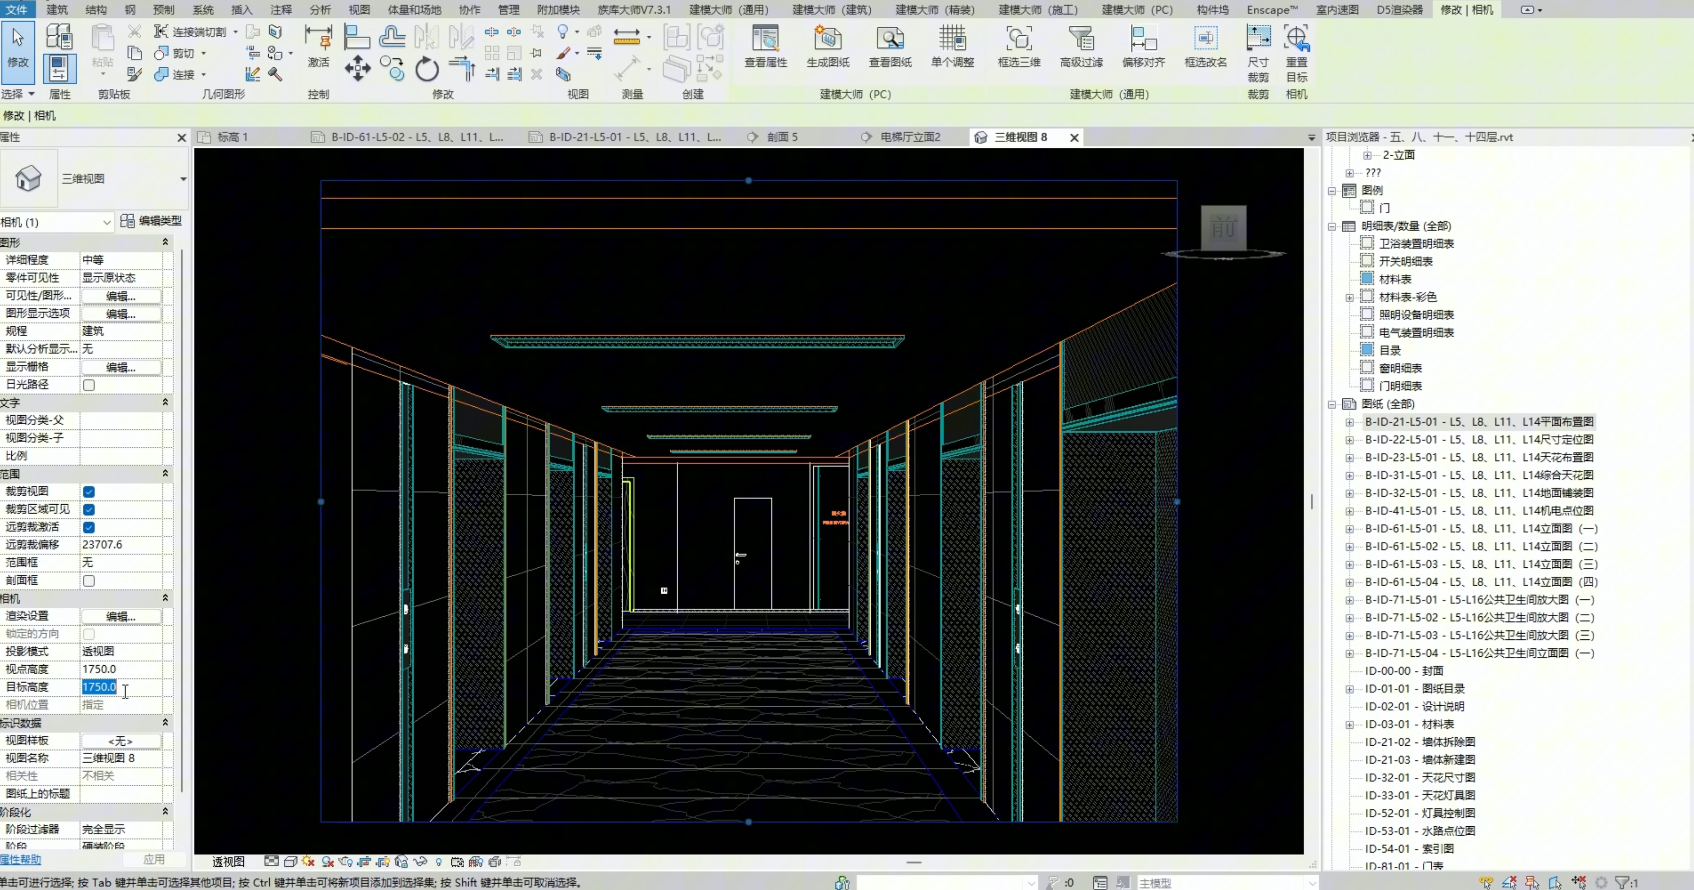Select the Move tool in 修改 panel

pos(357,68)
